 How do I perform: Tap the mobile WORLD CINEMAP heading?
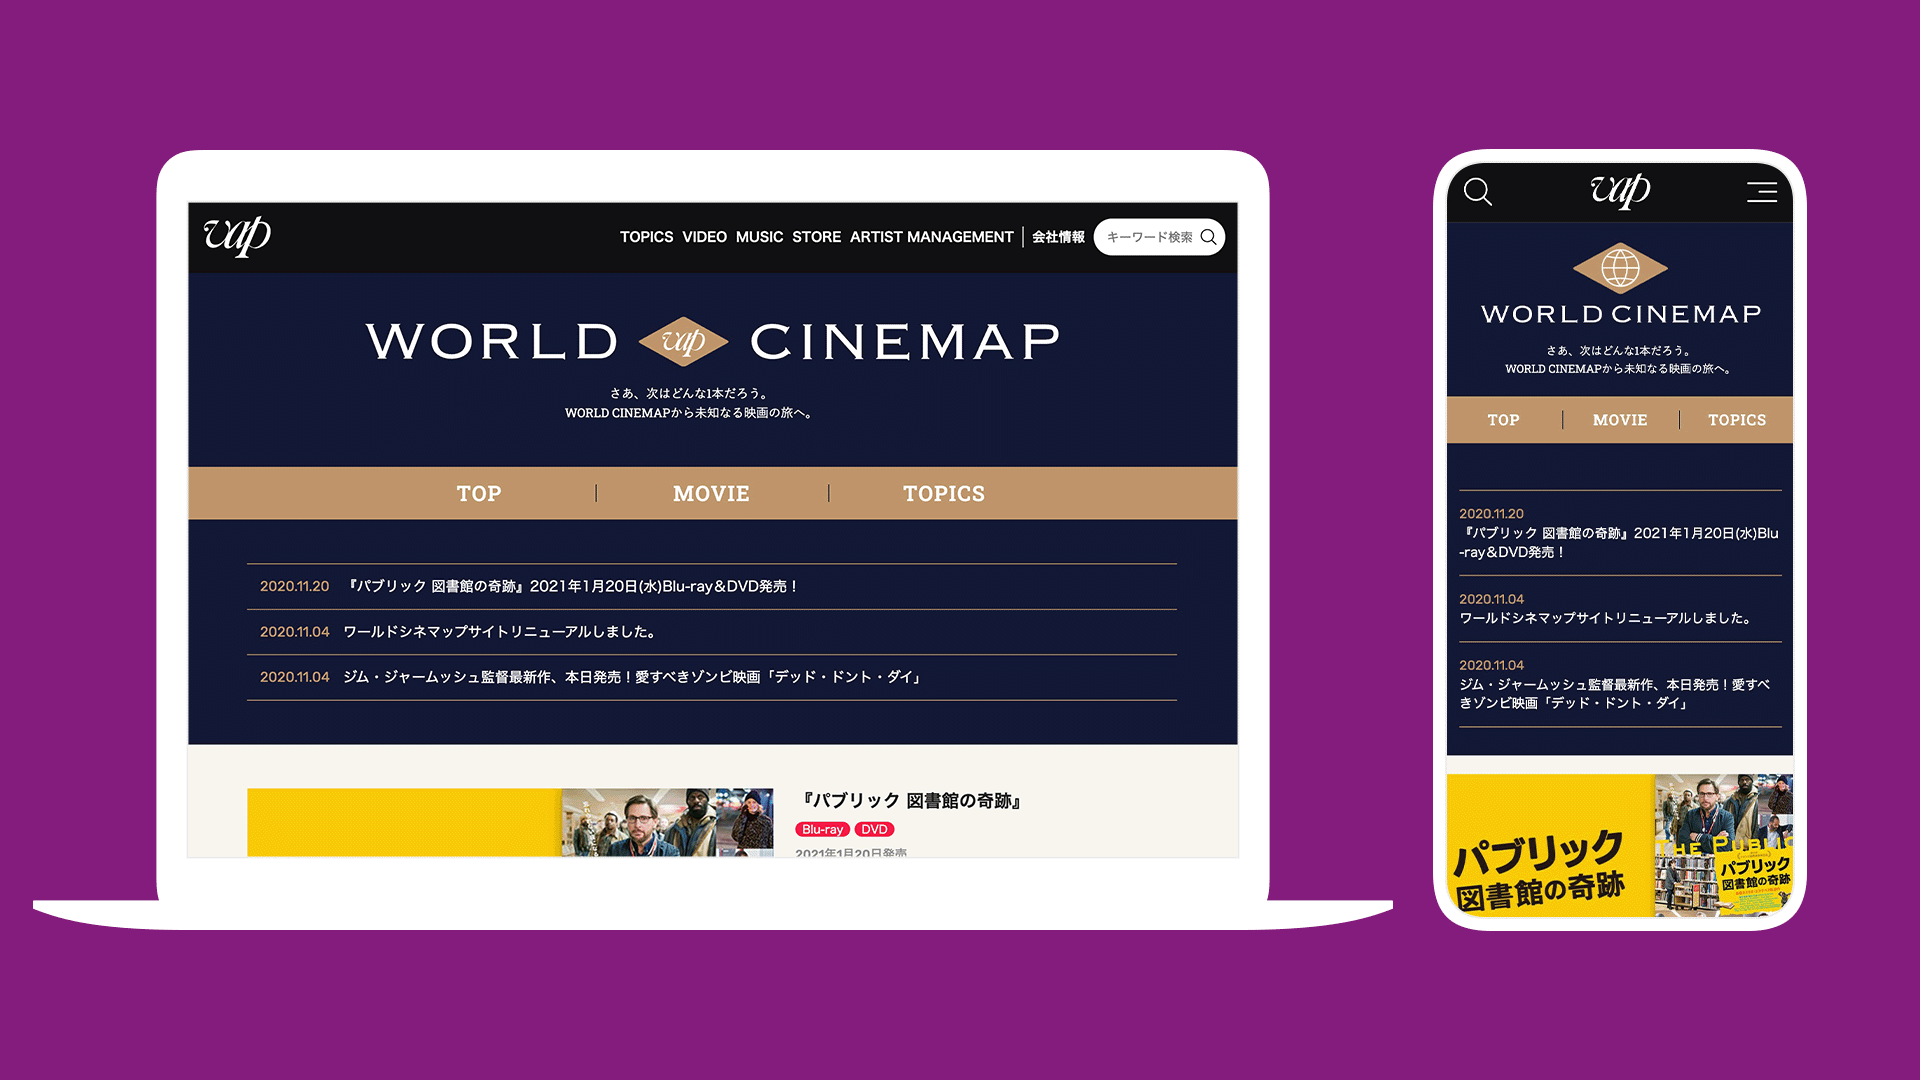[1620, 314]
